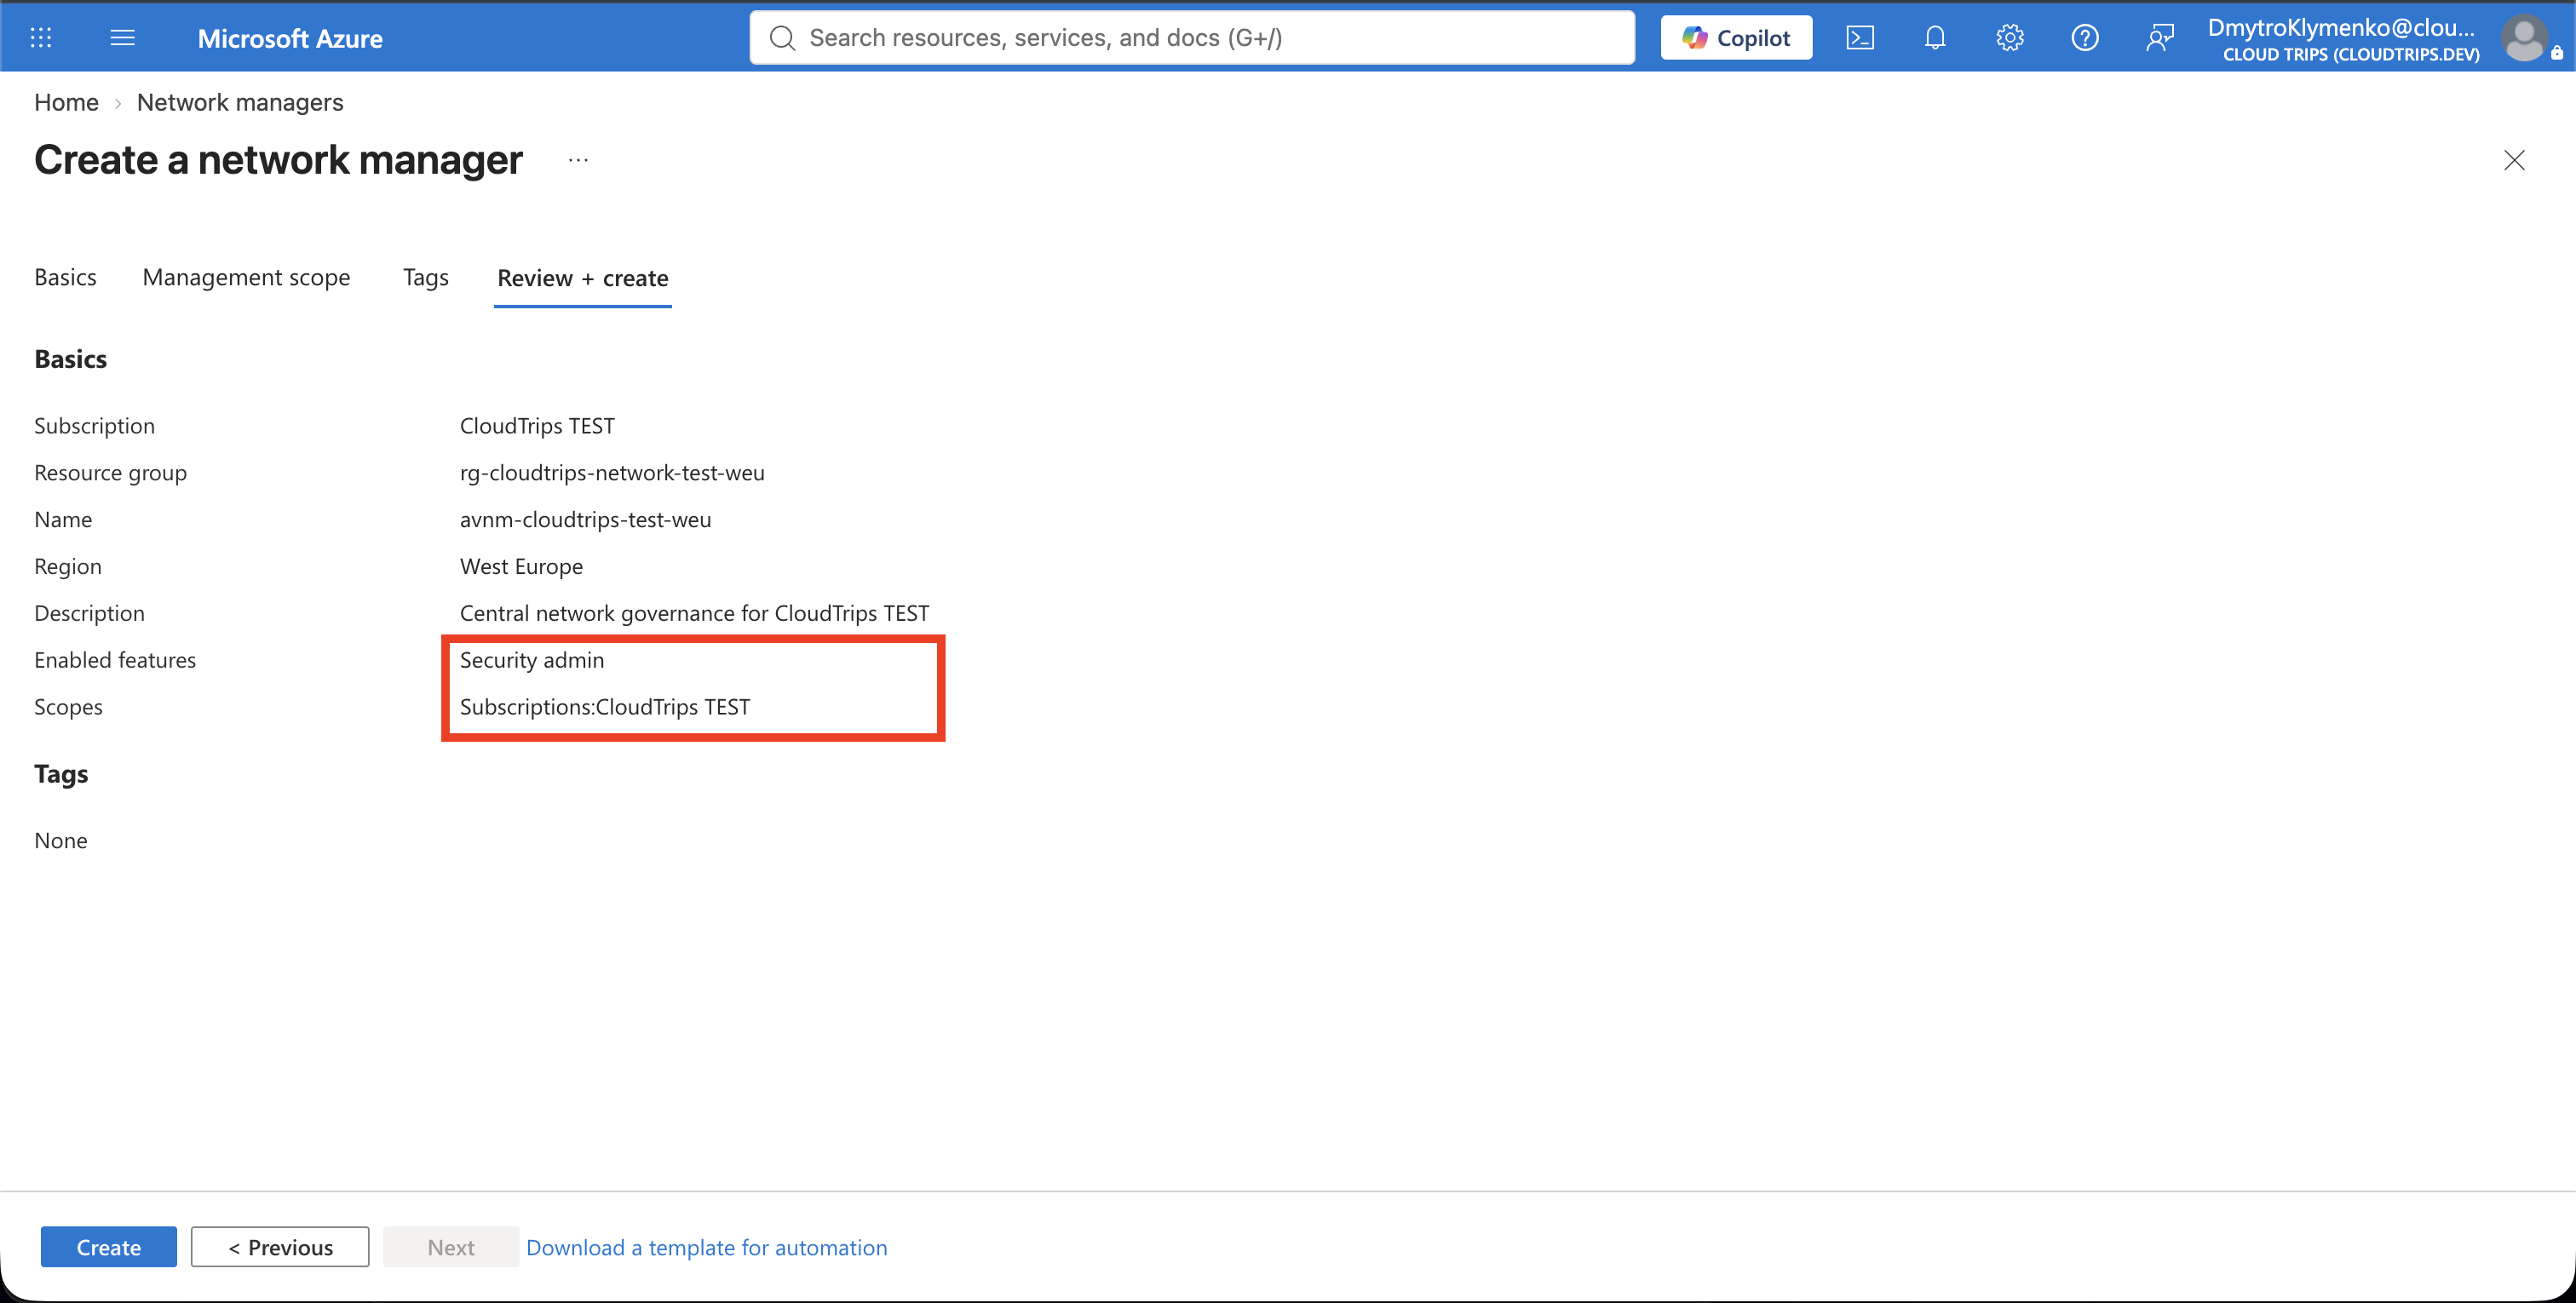The width and height of the screenshot is (2576, 1303).
Task: Open the feedback icon
Action: pyautogui.click(x=2160, y=38)
